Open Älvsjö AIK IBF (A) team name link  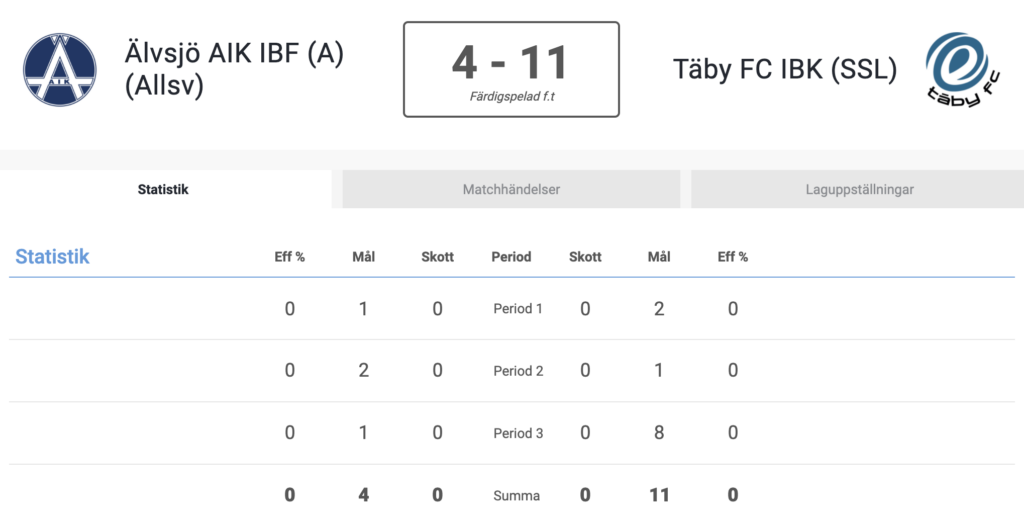pyautogui.click(x=234, y=69)
